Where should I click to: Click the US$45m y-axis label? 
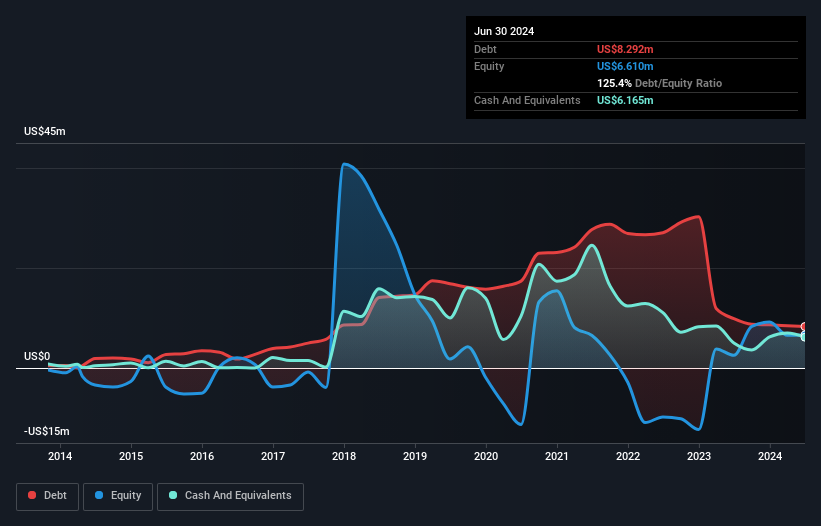(45, 131)
